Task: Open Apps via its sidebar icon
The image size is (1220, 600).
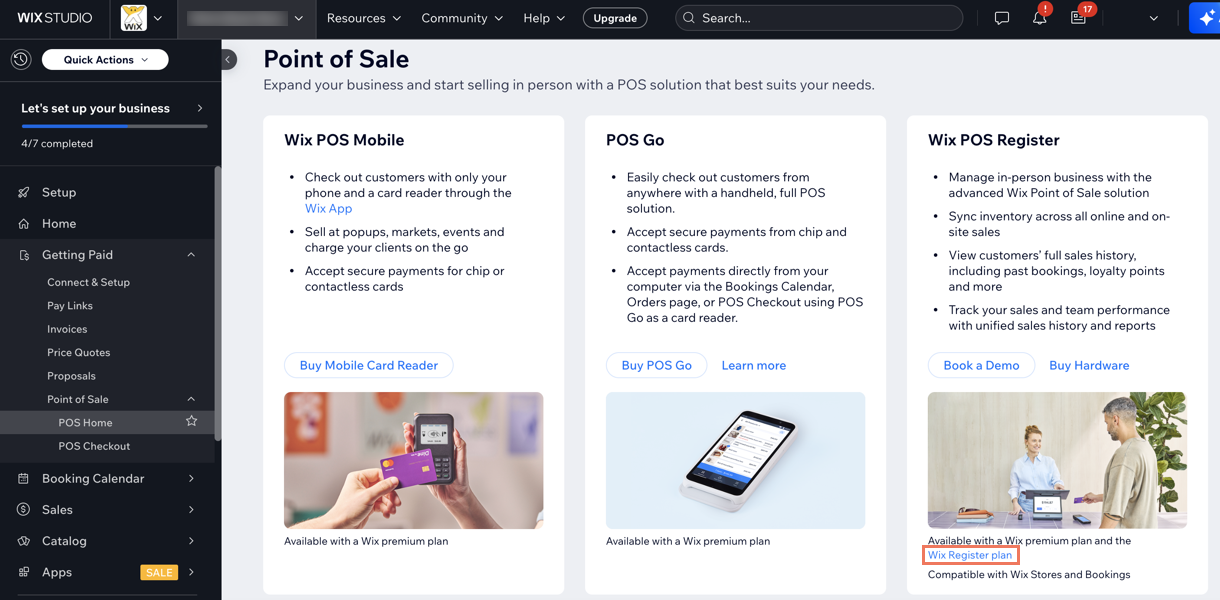Action: (x=22, y=571)
